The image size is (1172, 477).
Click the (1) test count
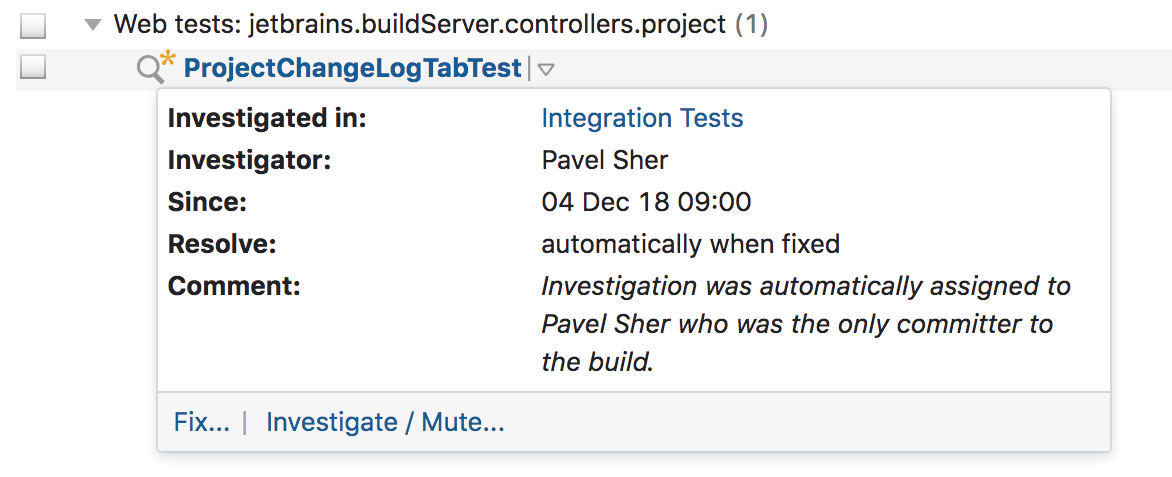pyautogui.click(x=751, y=25)
